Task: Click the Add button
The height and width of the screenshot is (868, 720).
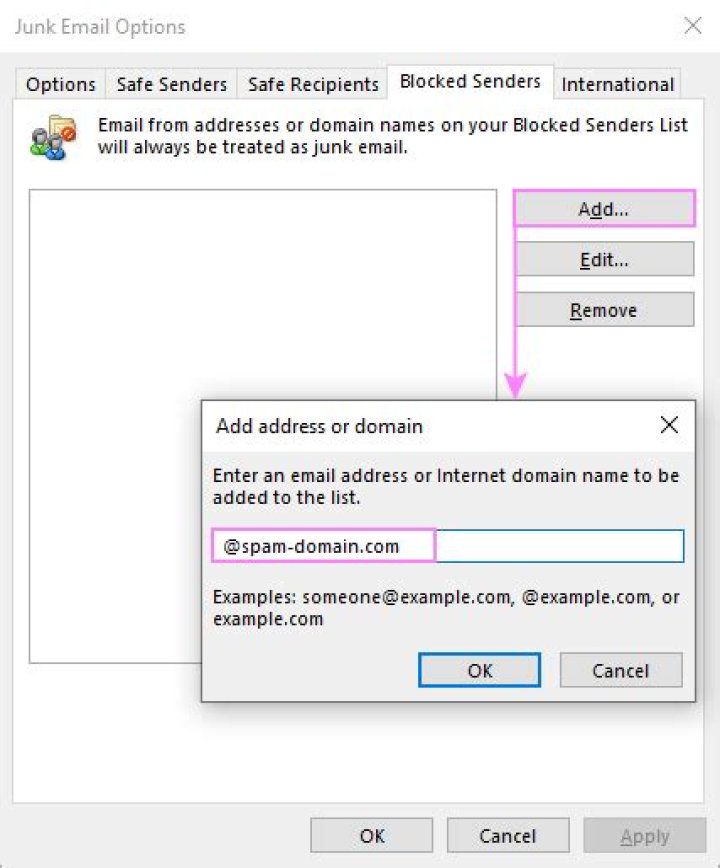Action: point(604,209)
